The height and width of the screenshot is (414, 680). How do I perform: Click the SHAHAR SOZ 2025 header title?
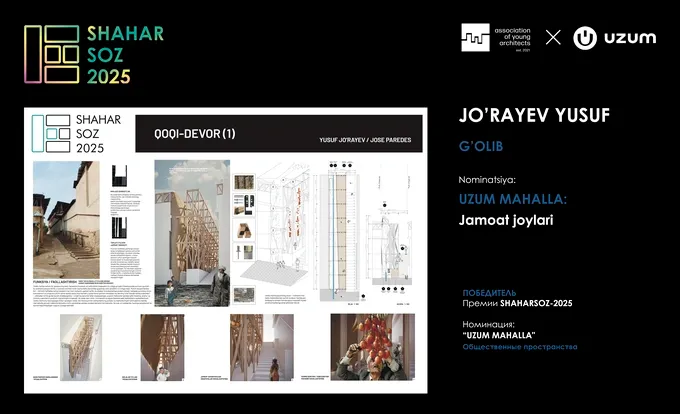click(x=123, y=54)
